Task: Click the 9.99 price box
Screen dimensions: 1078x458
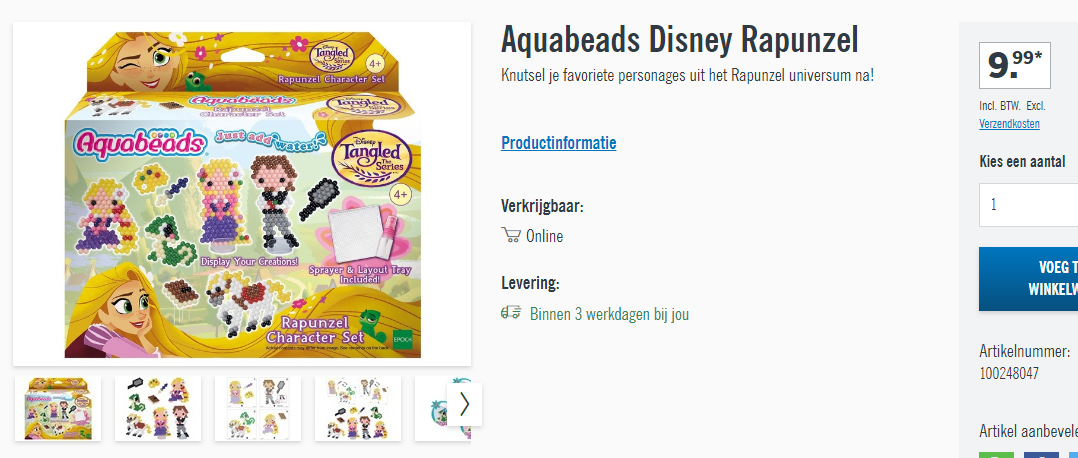Action: (1014, 65)
